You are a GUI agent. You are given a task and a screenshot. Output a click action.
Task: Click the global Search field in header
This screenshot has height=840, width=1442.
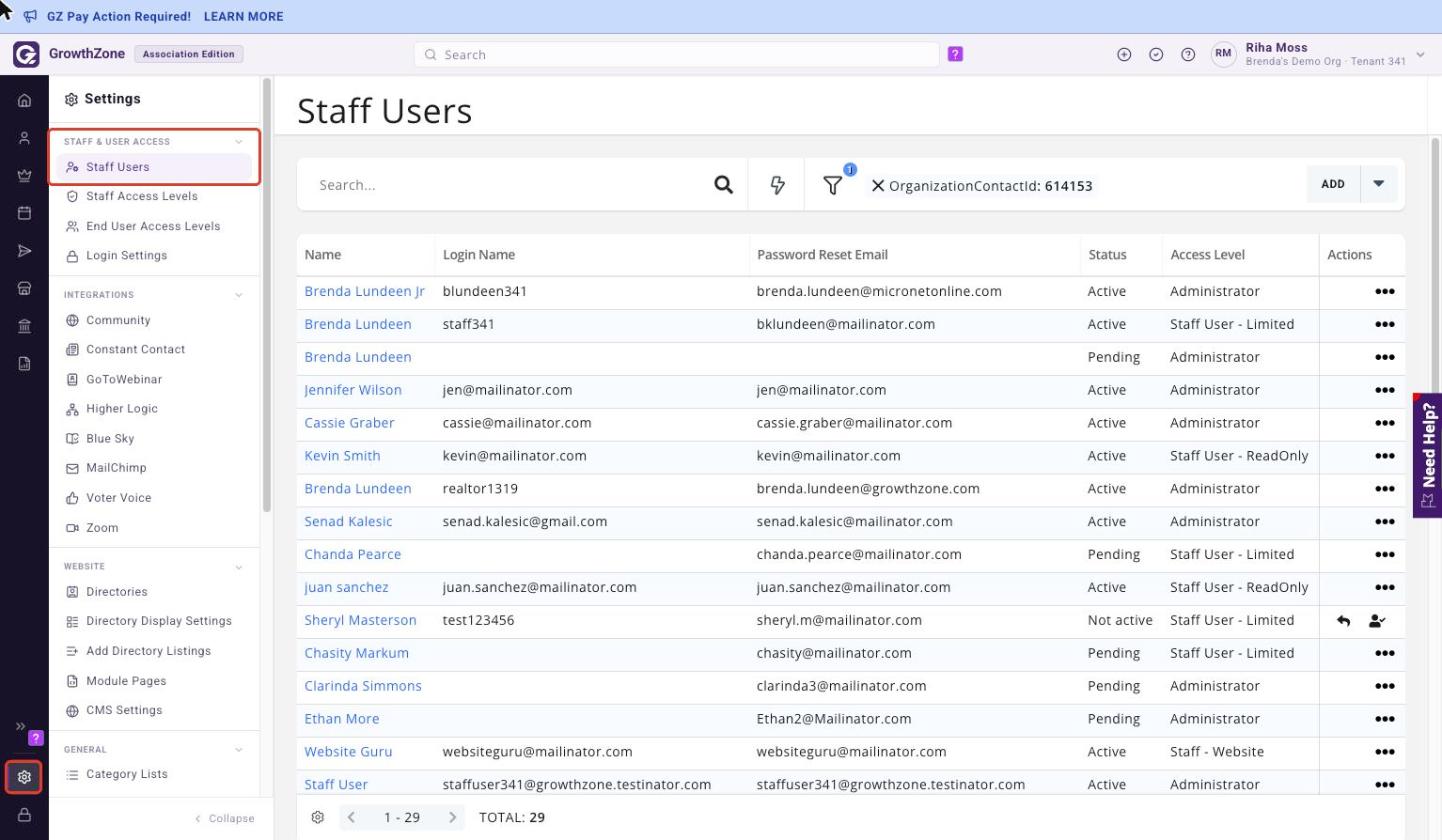click(676, 55)
